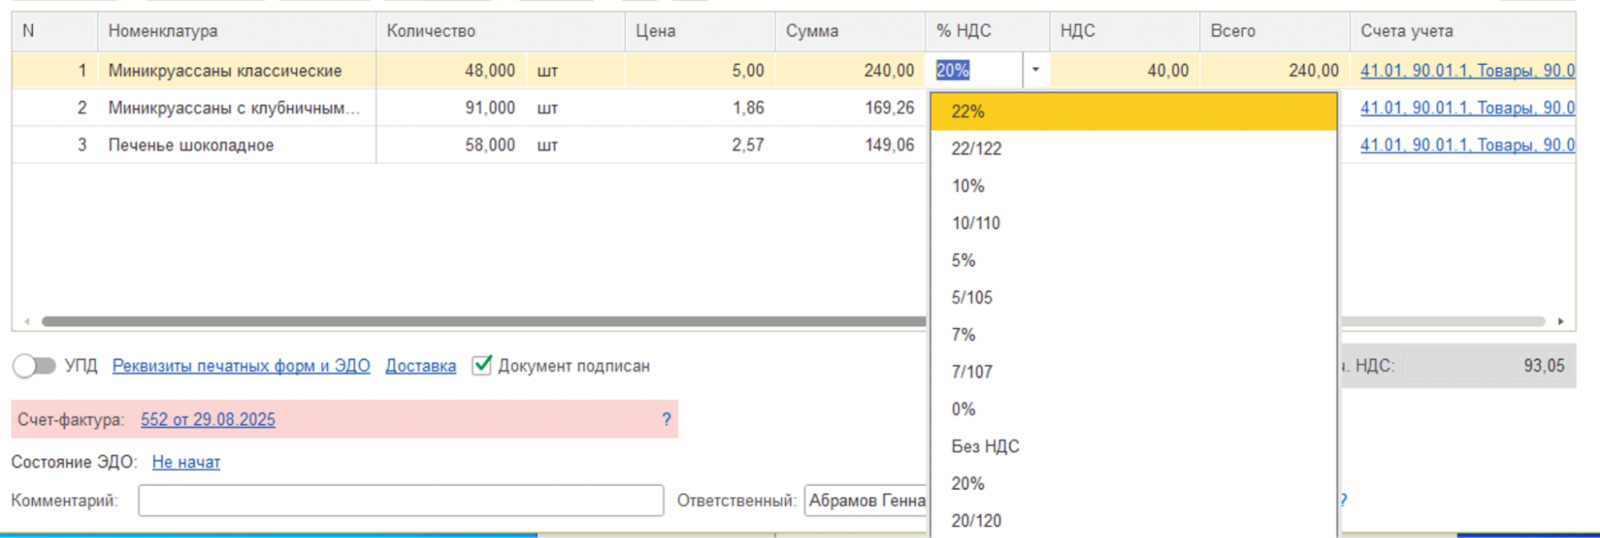This screenshot has height=538, width=1600.
Task: Toggle the УПД switch
Action: pyautogui.click(x=34, y=366)
